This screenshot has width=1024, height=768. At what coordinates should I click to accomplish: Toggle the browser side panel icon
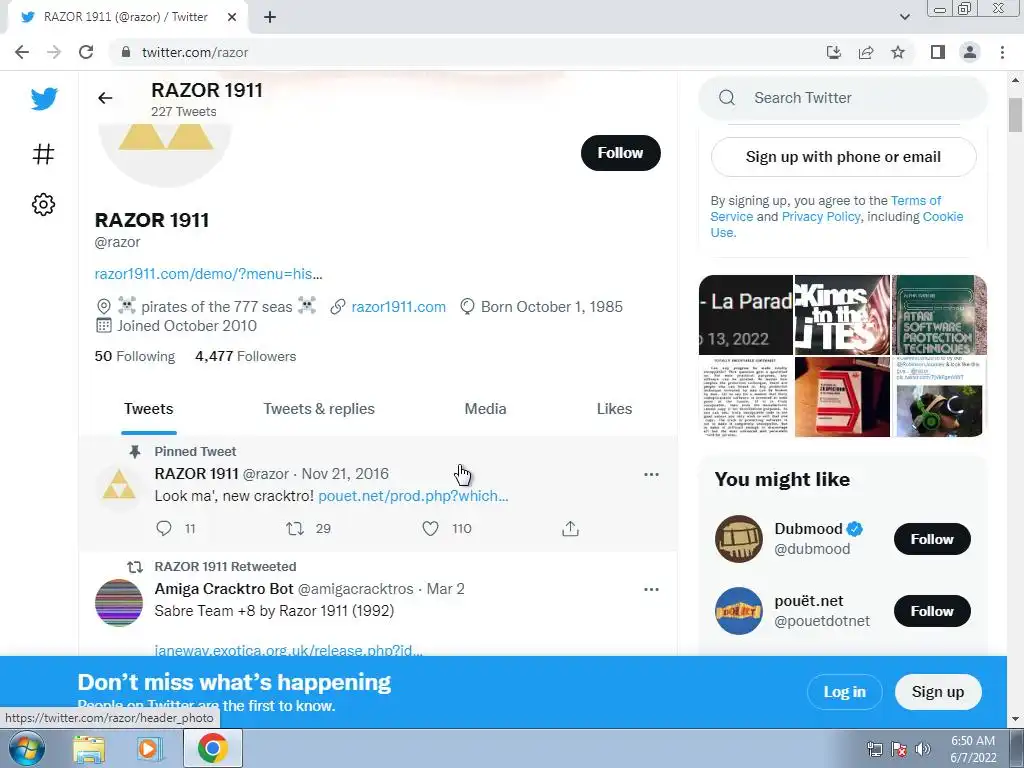tap(938, 52)
